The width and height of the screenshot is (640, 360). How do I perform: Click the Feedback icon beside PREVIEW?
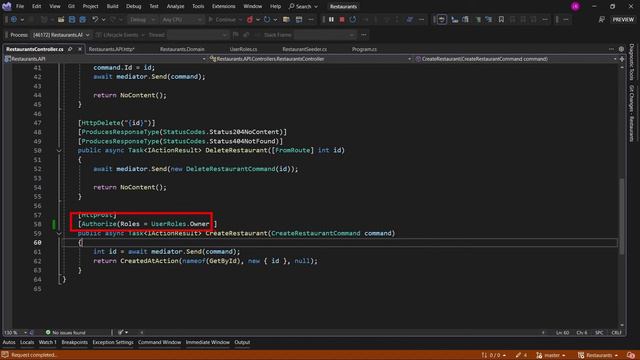click(601, 19)
